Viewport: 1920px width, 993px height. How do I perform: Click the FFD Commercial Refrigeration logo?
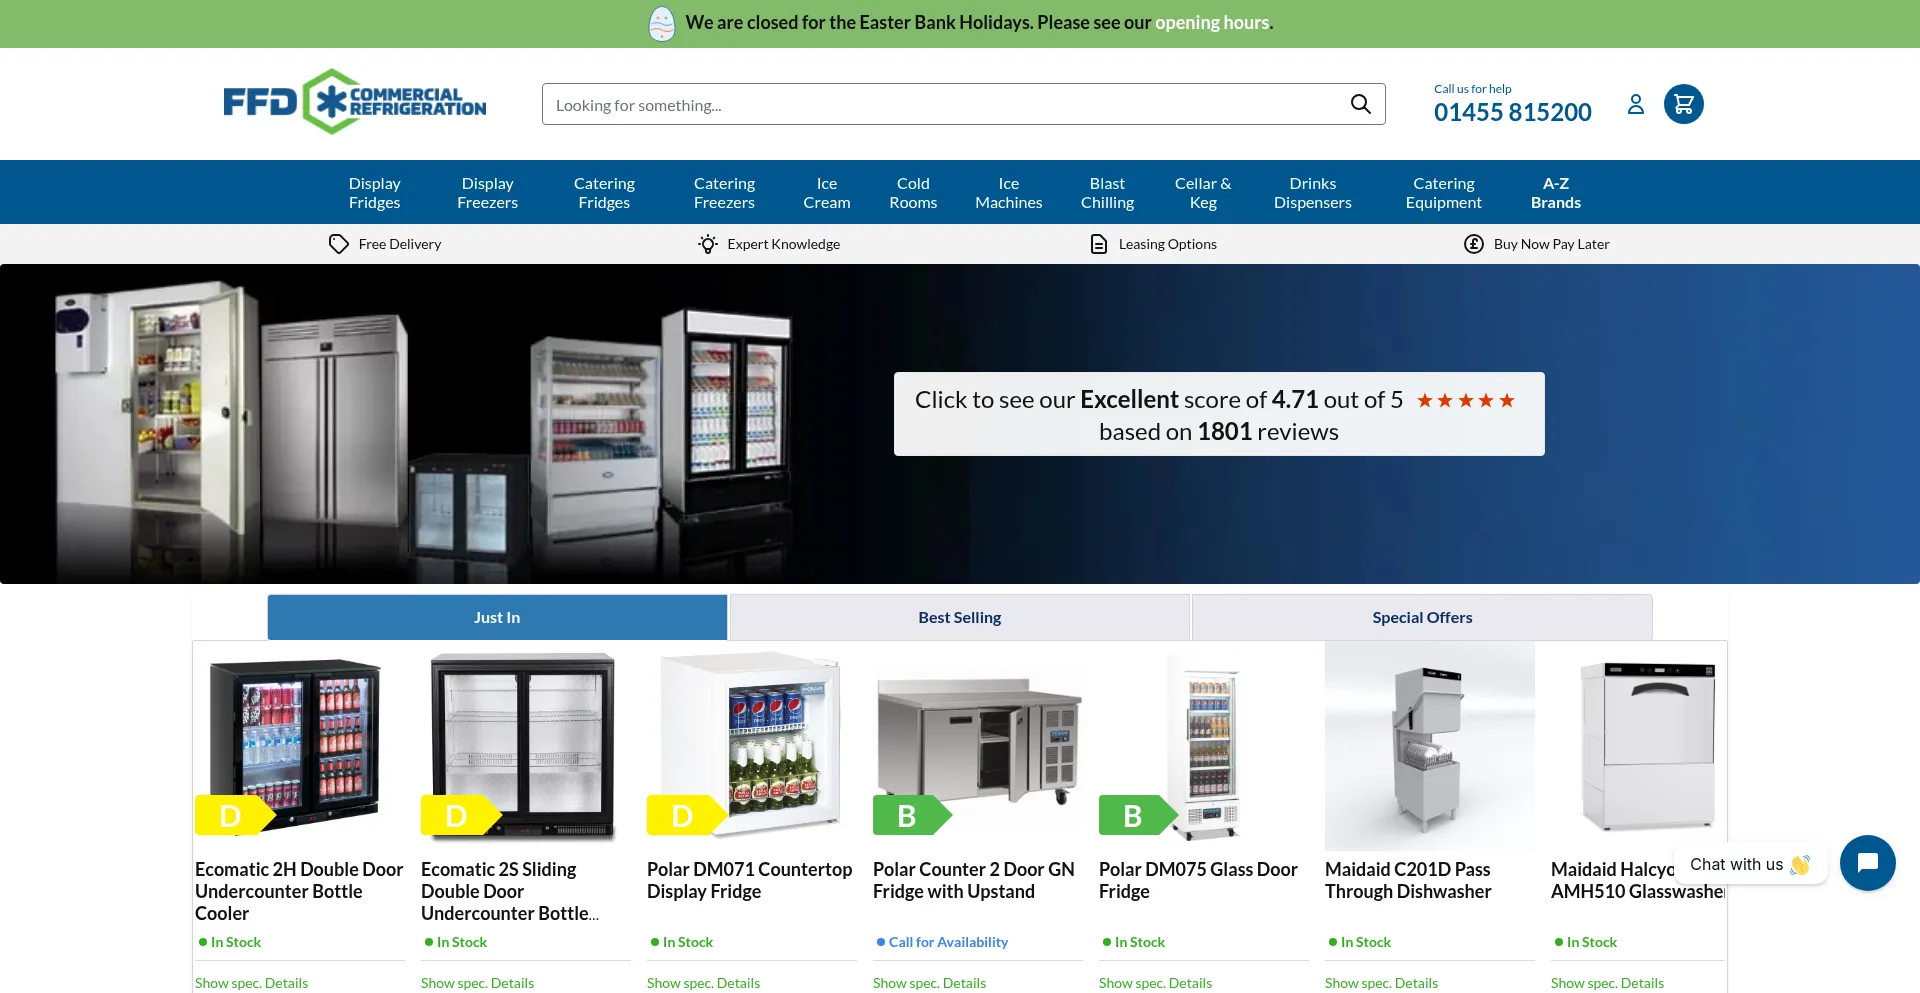[355, 102]
